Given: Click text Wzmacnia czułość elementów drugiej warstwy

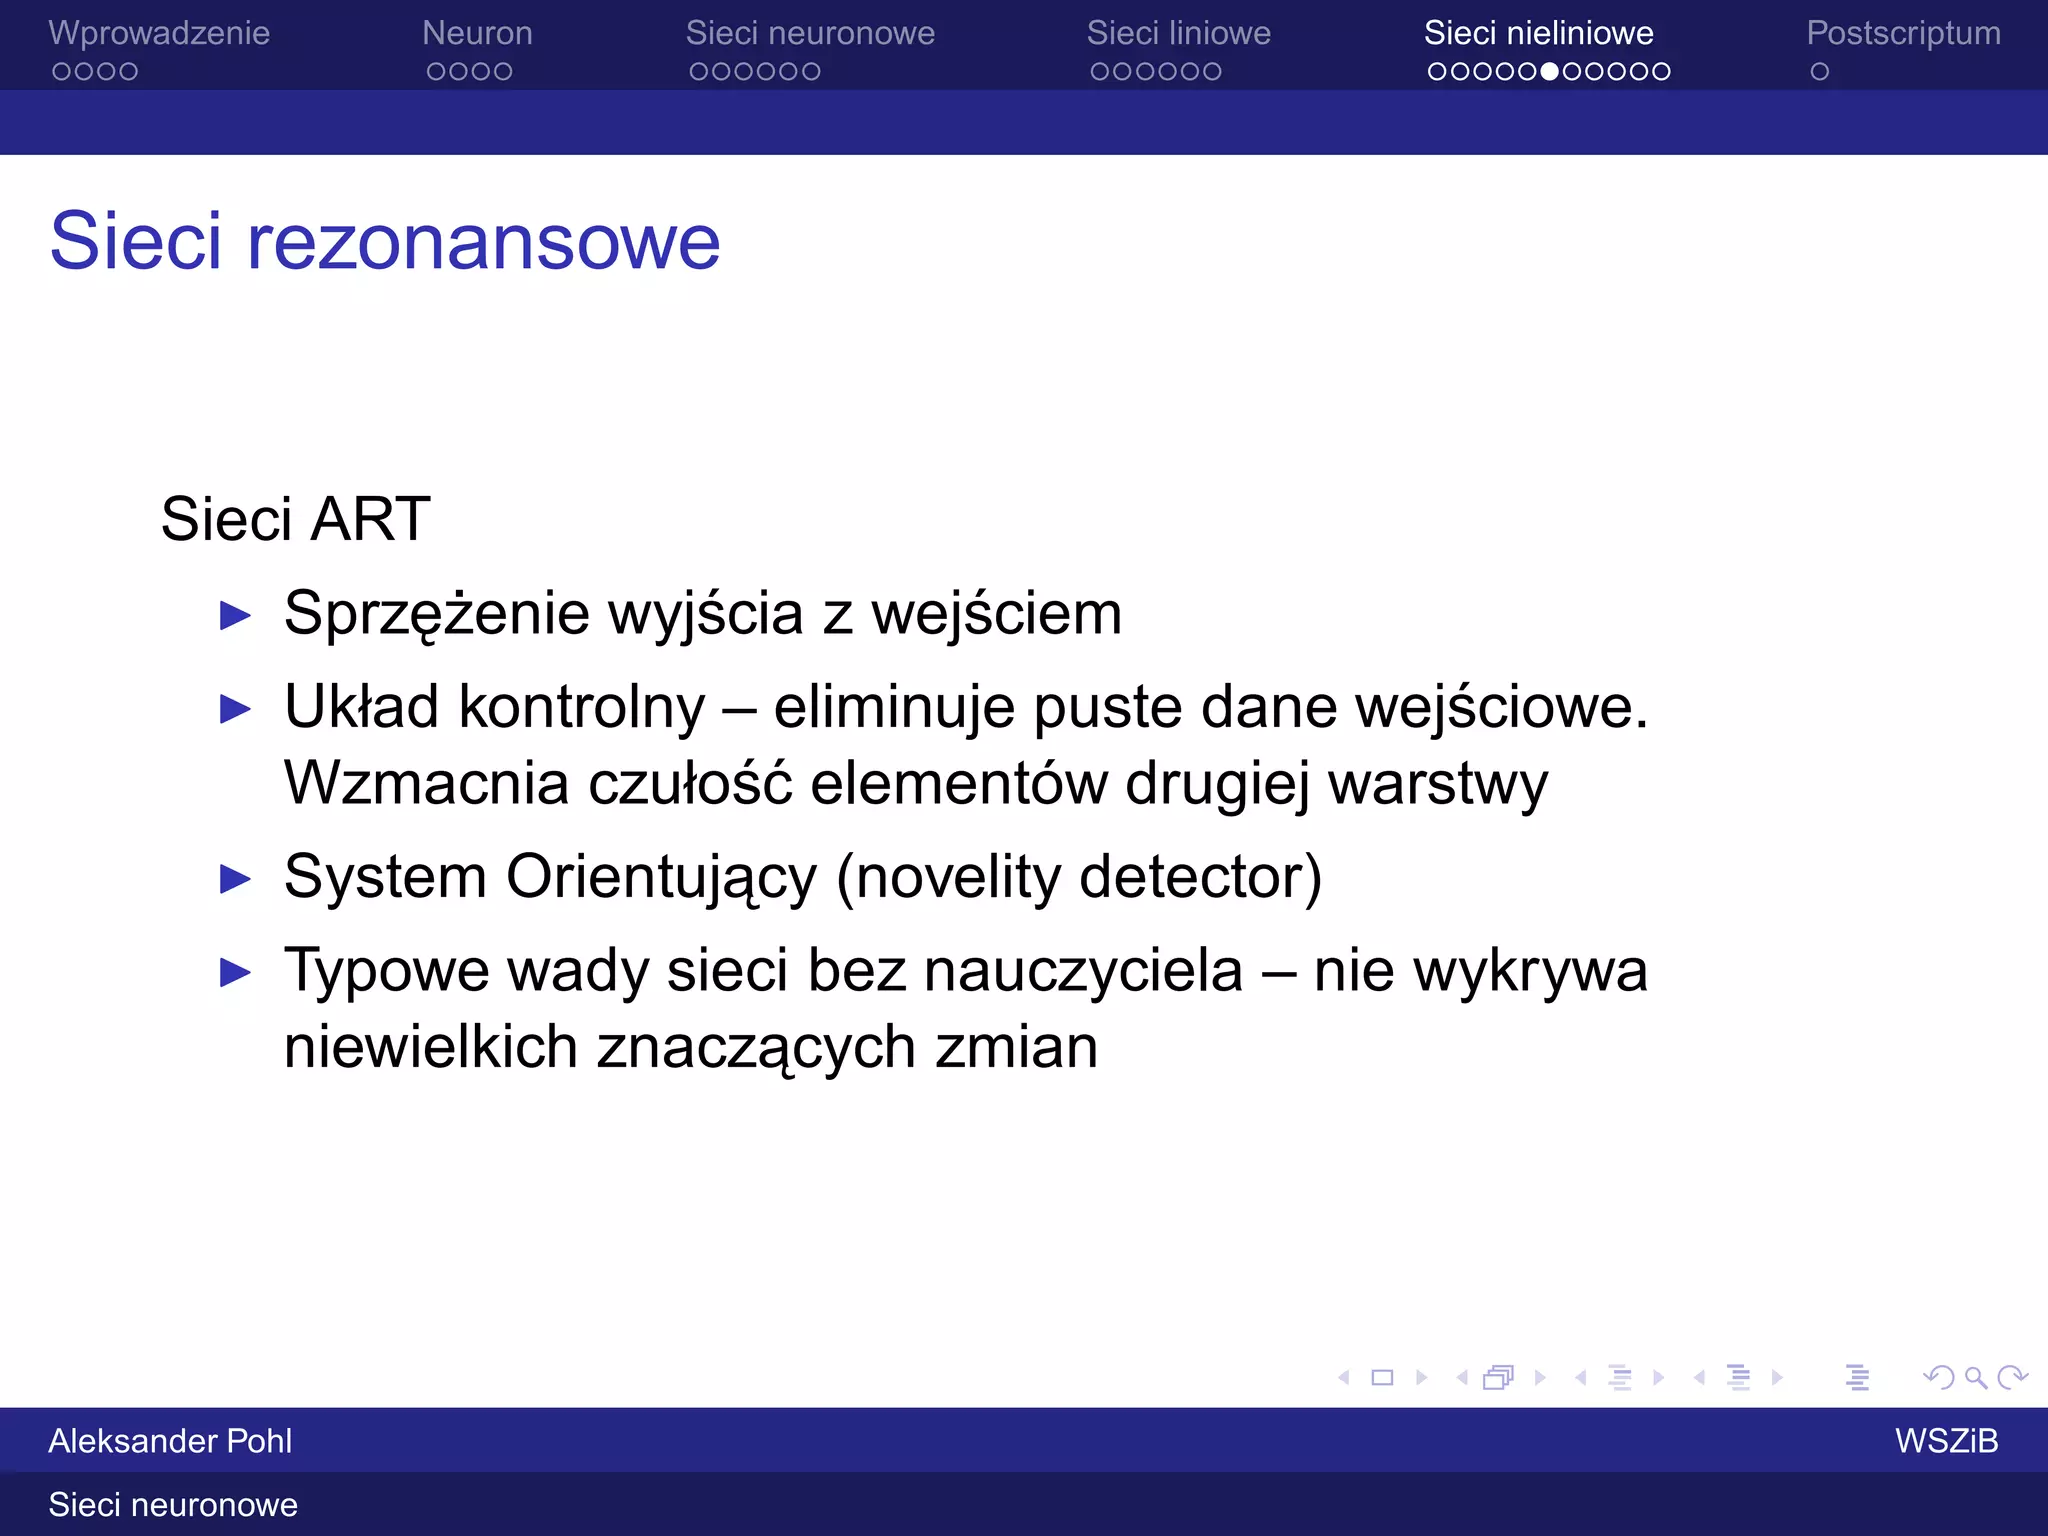Looking at the screenshot, I should (916, 783).
